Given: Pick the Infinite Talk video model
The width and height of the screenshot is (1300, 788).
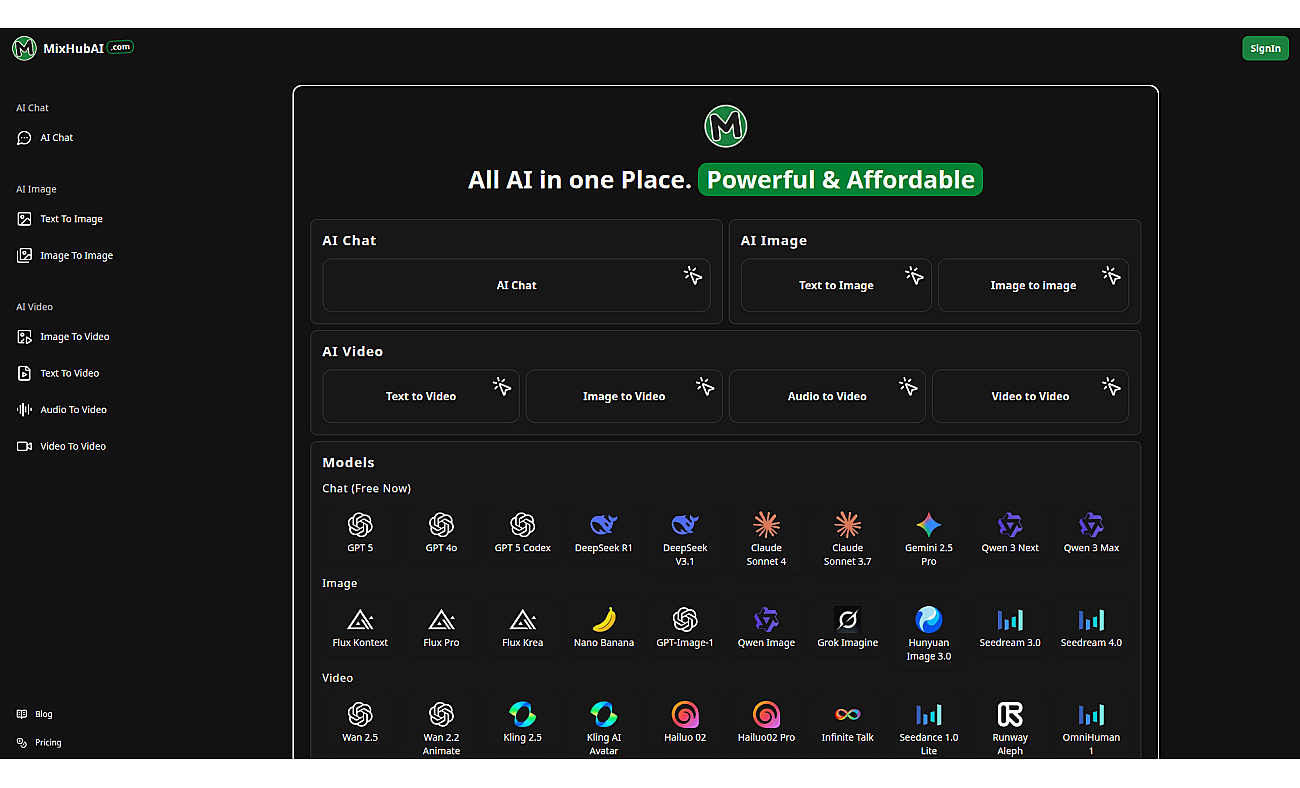Looking at the screenshot, I should coord(847,715).
